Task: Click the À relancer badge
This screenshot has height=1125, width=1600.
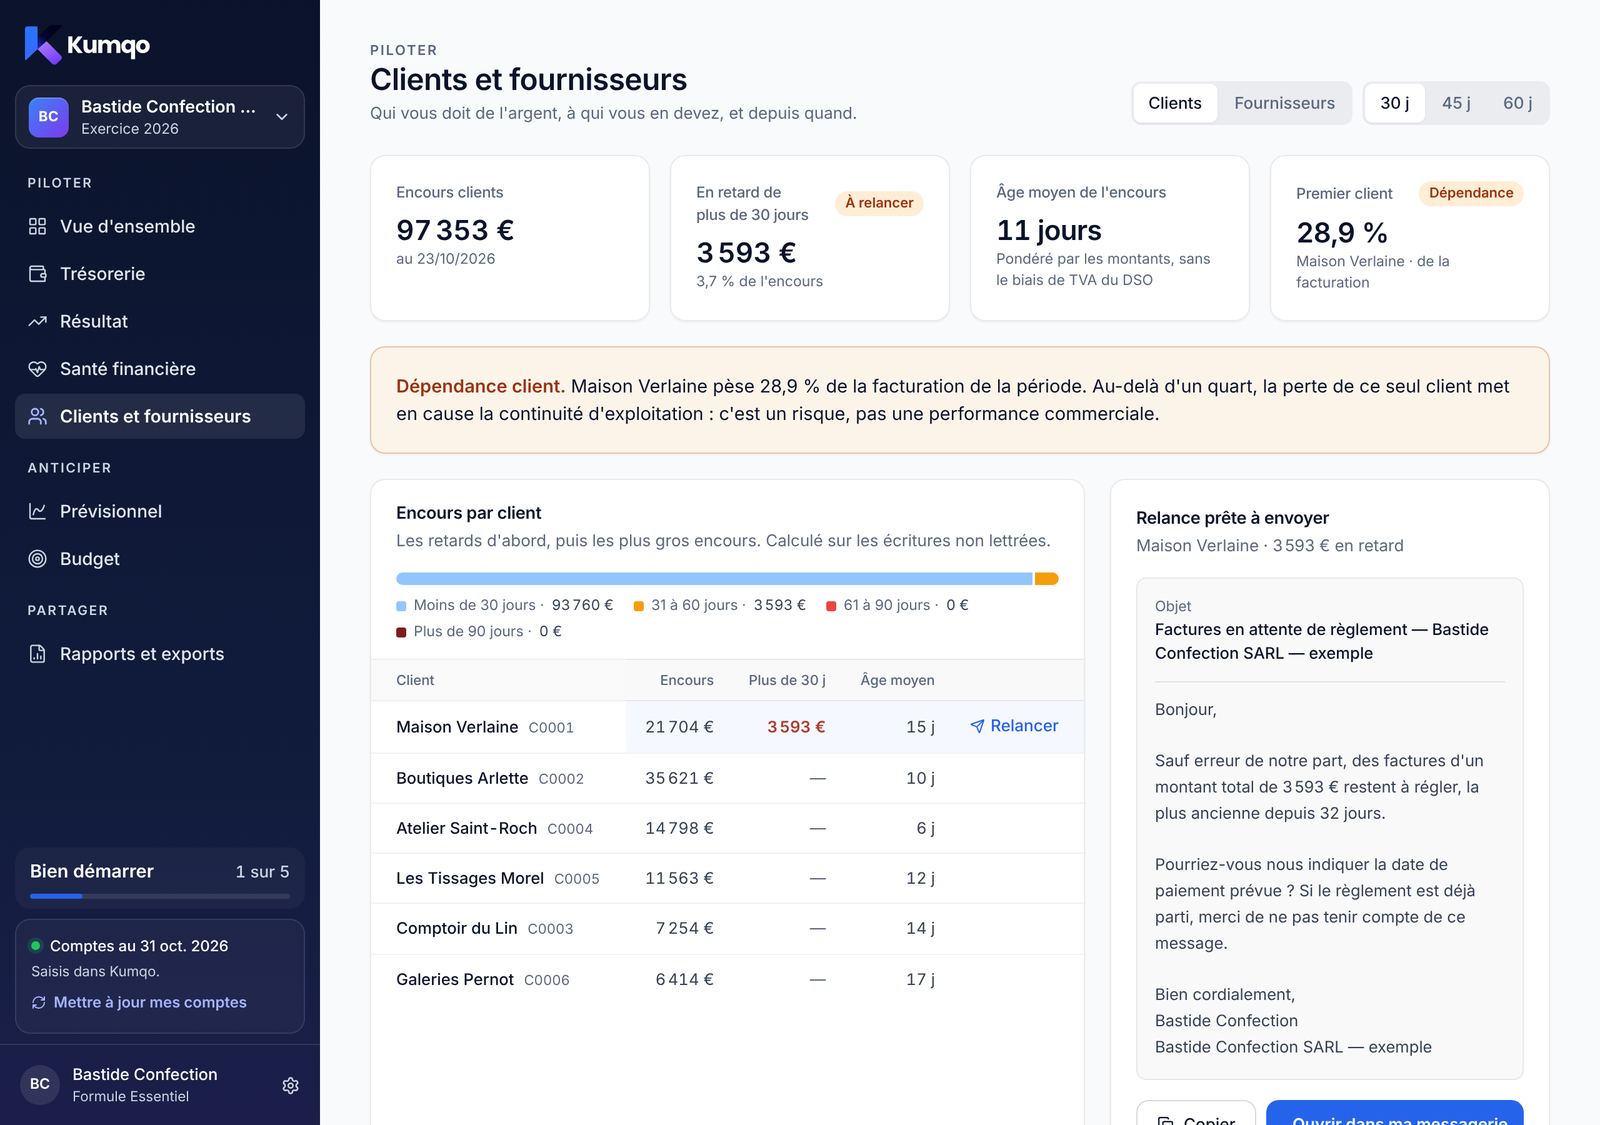Action: (x=879, y=203)
